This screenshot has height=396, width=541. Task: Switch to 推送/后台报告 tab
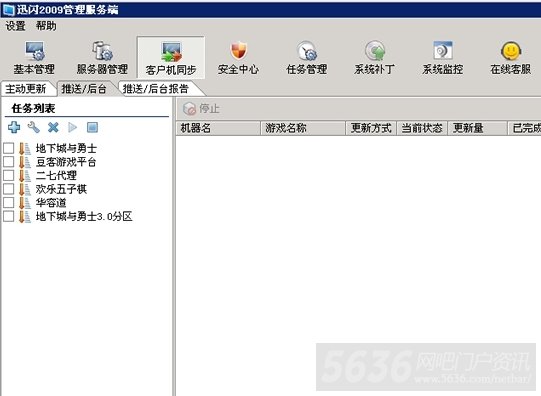point(156,89)
